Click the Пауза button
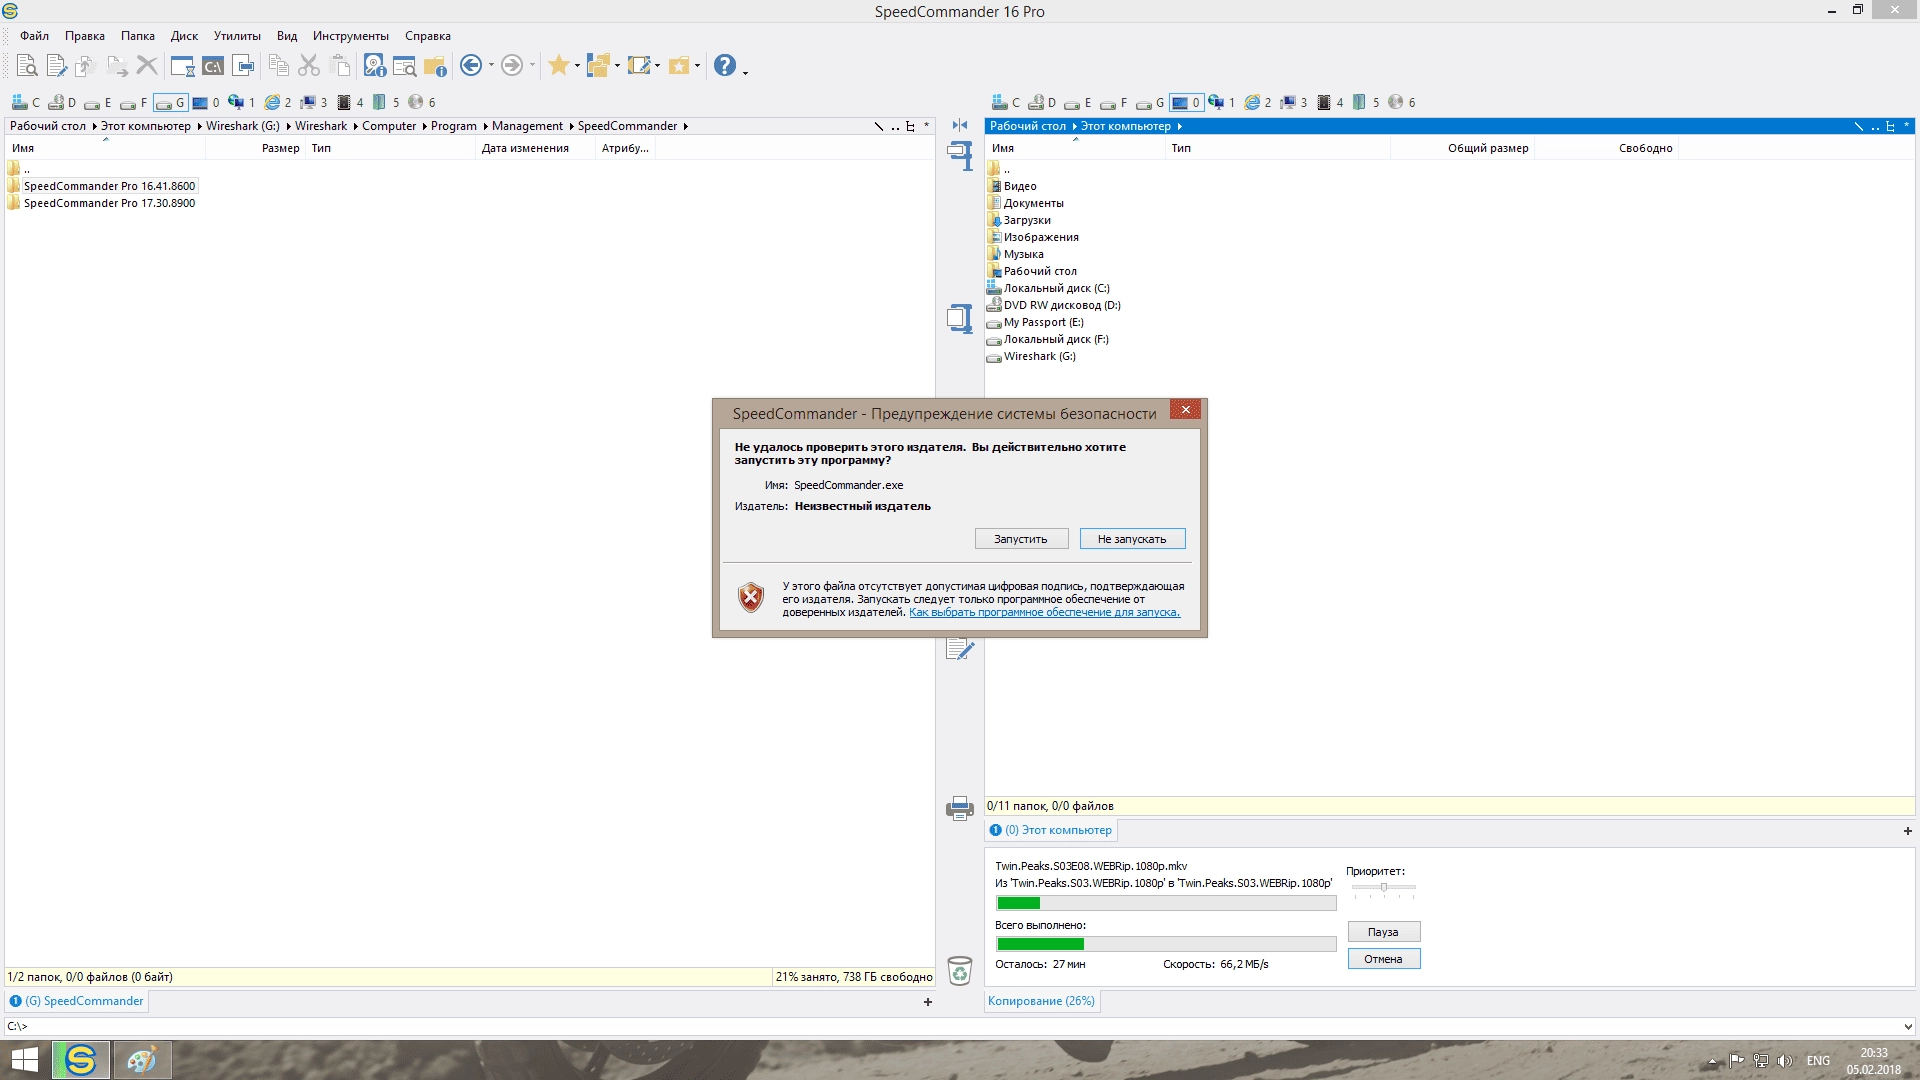This screenshot has height=1080, width=1920. click(x=1383, y=932)
